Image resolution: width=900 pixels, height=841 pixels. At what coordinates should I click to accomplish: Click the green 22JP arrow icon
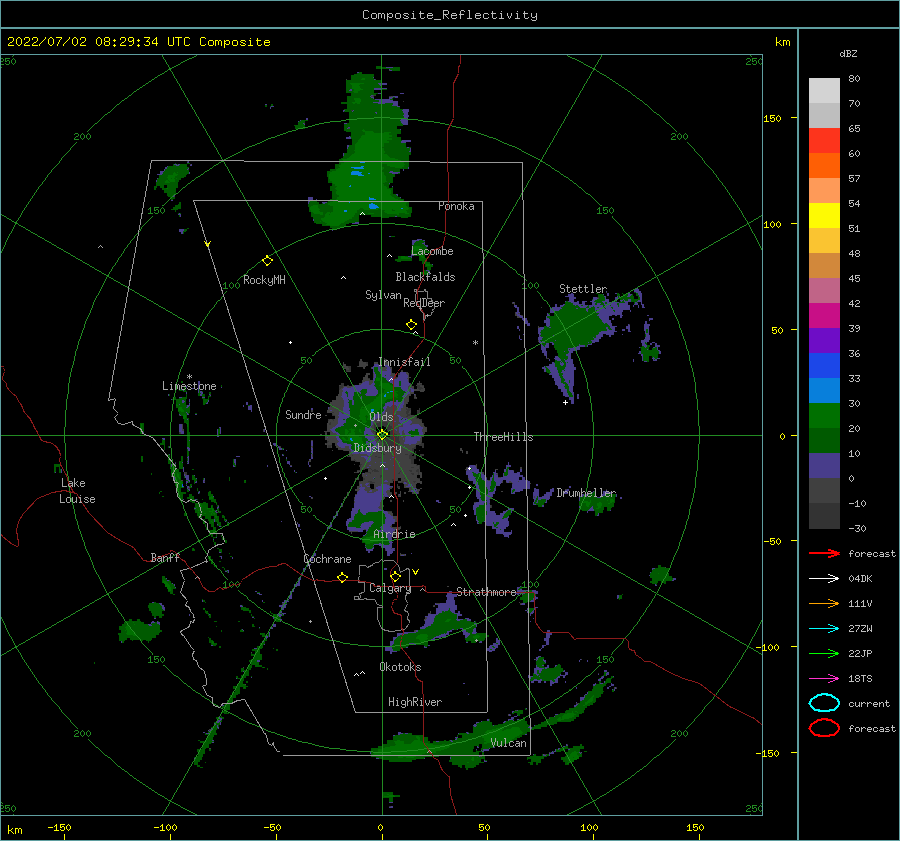pos(824,653)
